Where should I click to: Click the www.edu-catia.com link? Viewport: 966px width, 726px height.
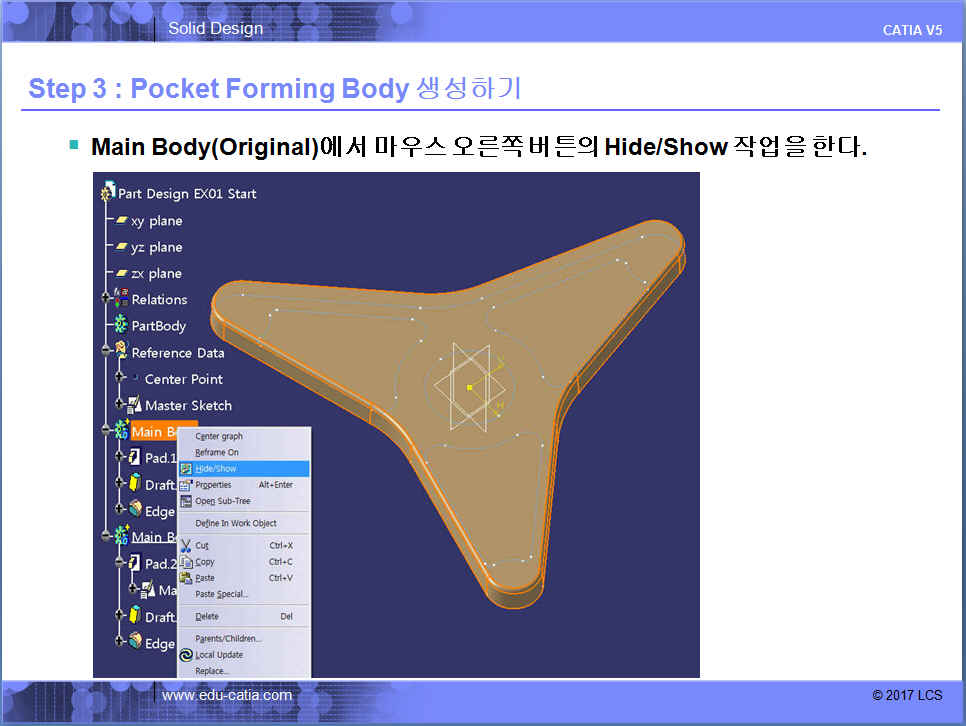tap(227, 695)
